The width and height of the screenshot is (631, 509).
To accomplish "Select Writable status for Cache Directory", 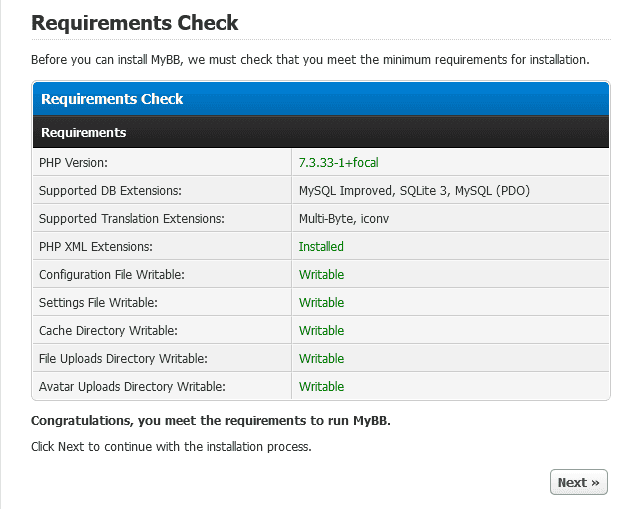I will click(322, 330).
